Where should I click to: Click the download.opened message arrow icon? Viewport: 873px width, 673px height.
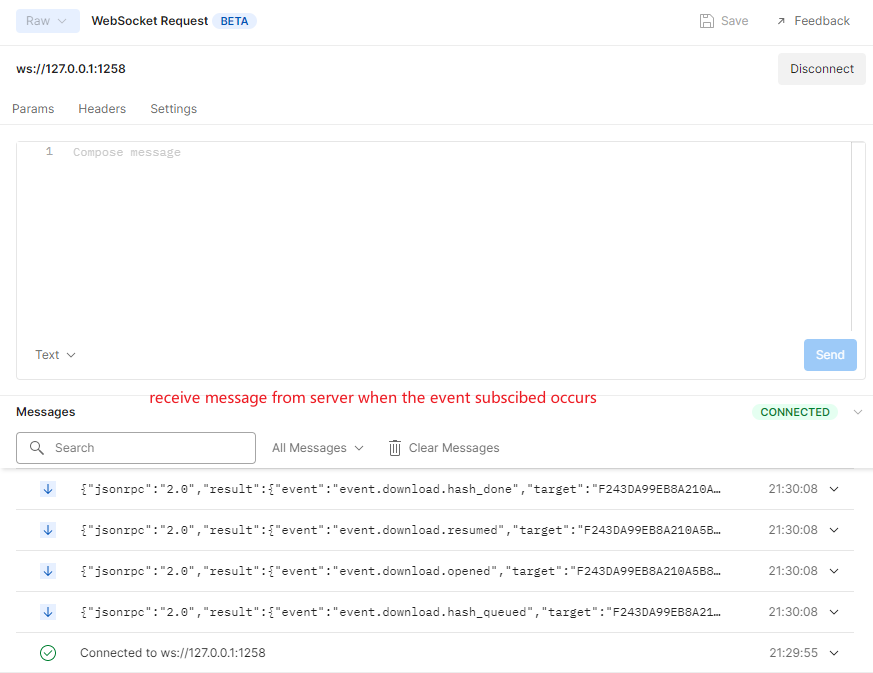point(48,571)
